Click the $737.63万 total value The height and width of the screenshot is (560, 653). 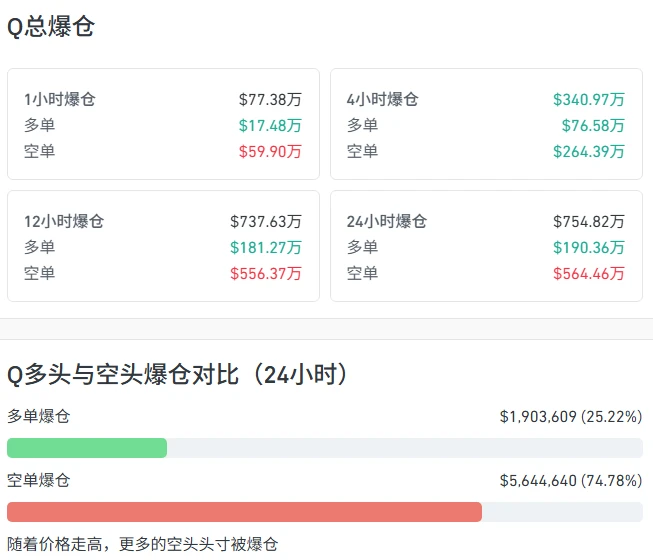266,222
